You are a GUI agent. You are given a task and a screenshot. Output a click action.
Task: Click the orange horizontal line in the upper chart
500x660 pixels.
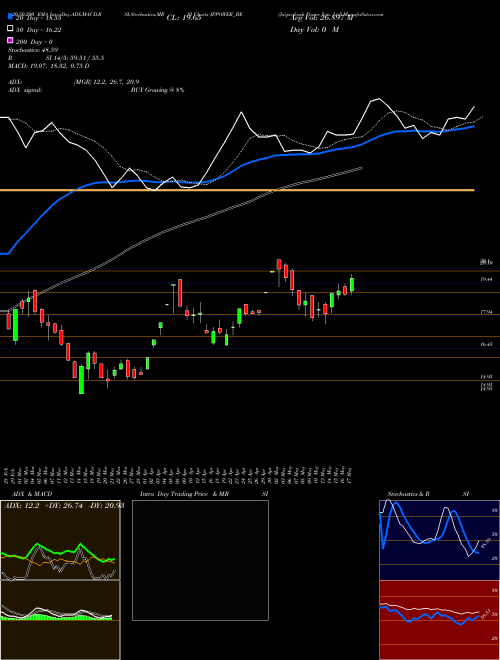click(x=237, y=190)
